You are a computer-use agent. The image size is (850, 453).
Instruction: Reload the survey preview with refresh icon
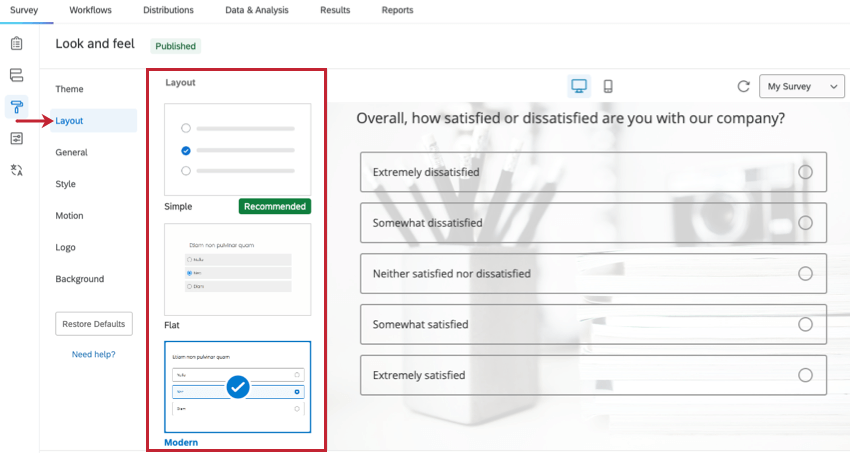pos(743,86)
